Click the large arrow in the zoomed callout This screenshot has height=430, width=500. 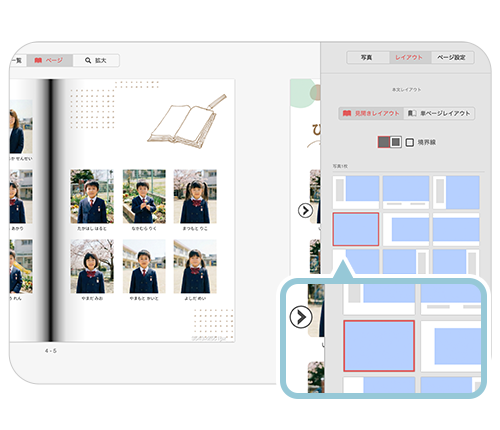301,317
